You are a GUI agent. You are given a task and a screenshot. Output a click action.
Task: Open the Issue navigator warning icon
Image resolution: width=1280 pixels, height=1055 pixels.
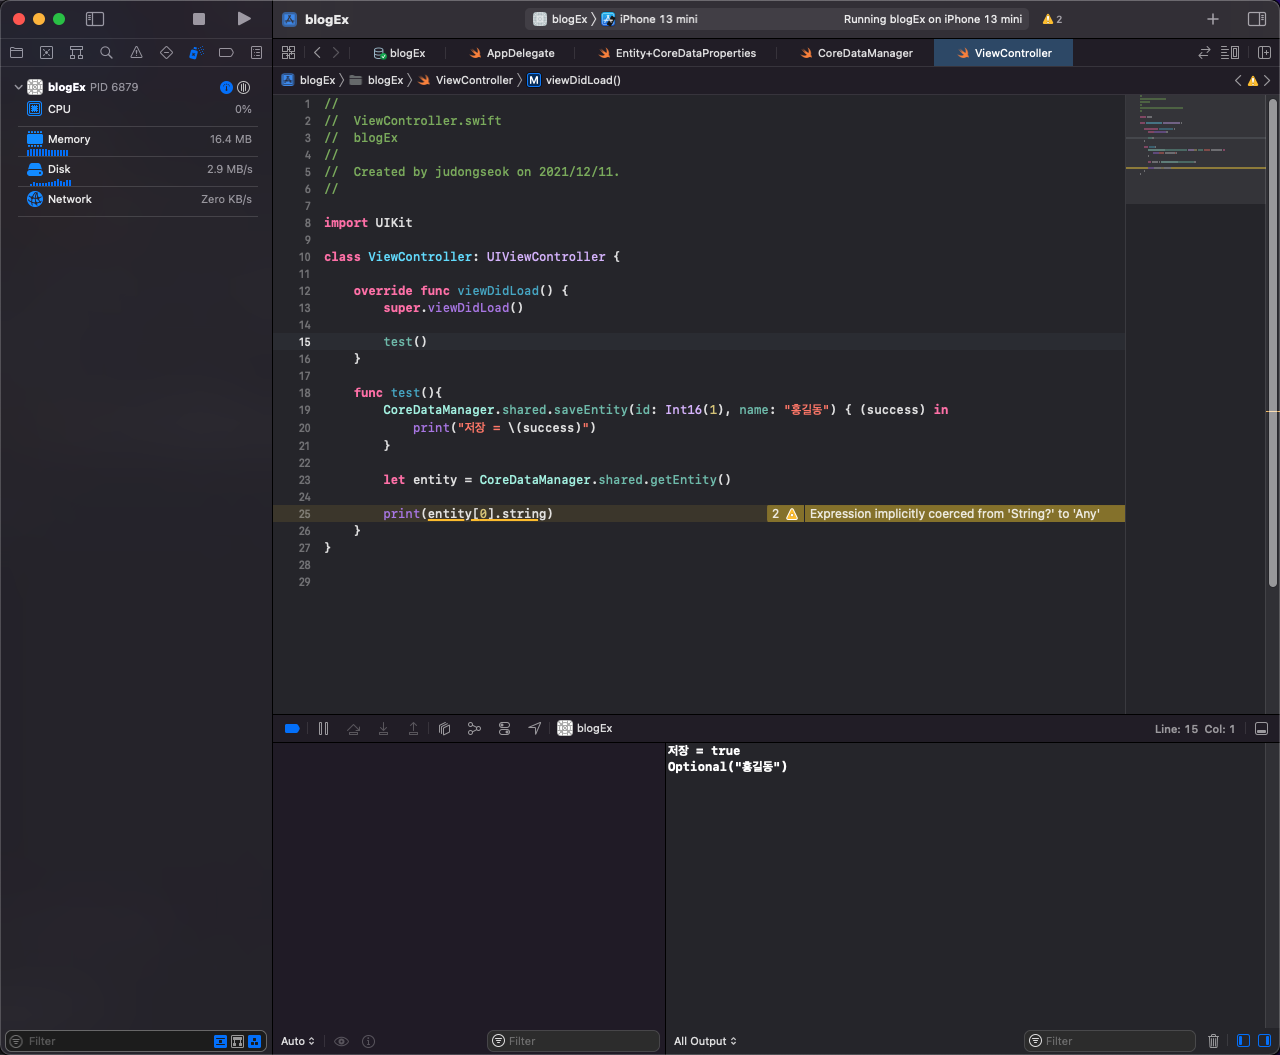[136, 53]
